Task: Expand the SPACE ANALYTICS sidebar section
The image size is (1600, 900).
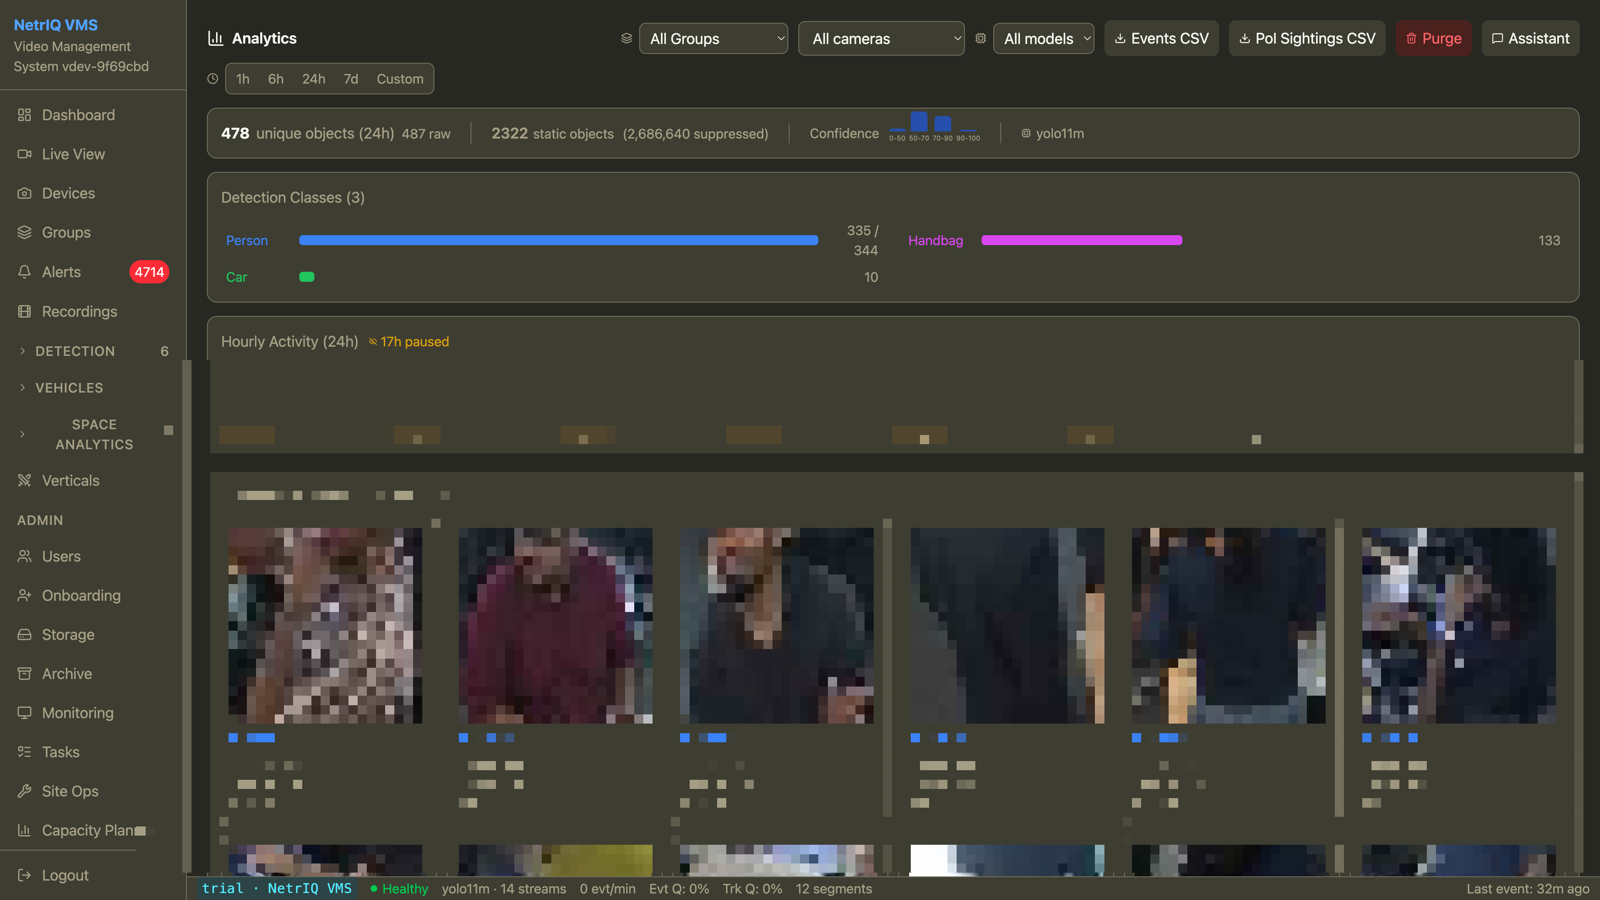Action: click(93, 434)
